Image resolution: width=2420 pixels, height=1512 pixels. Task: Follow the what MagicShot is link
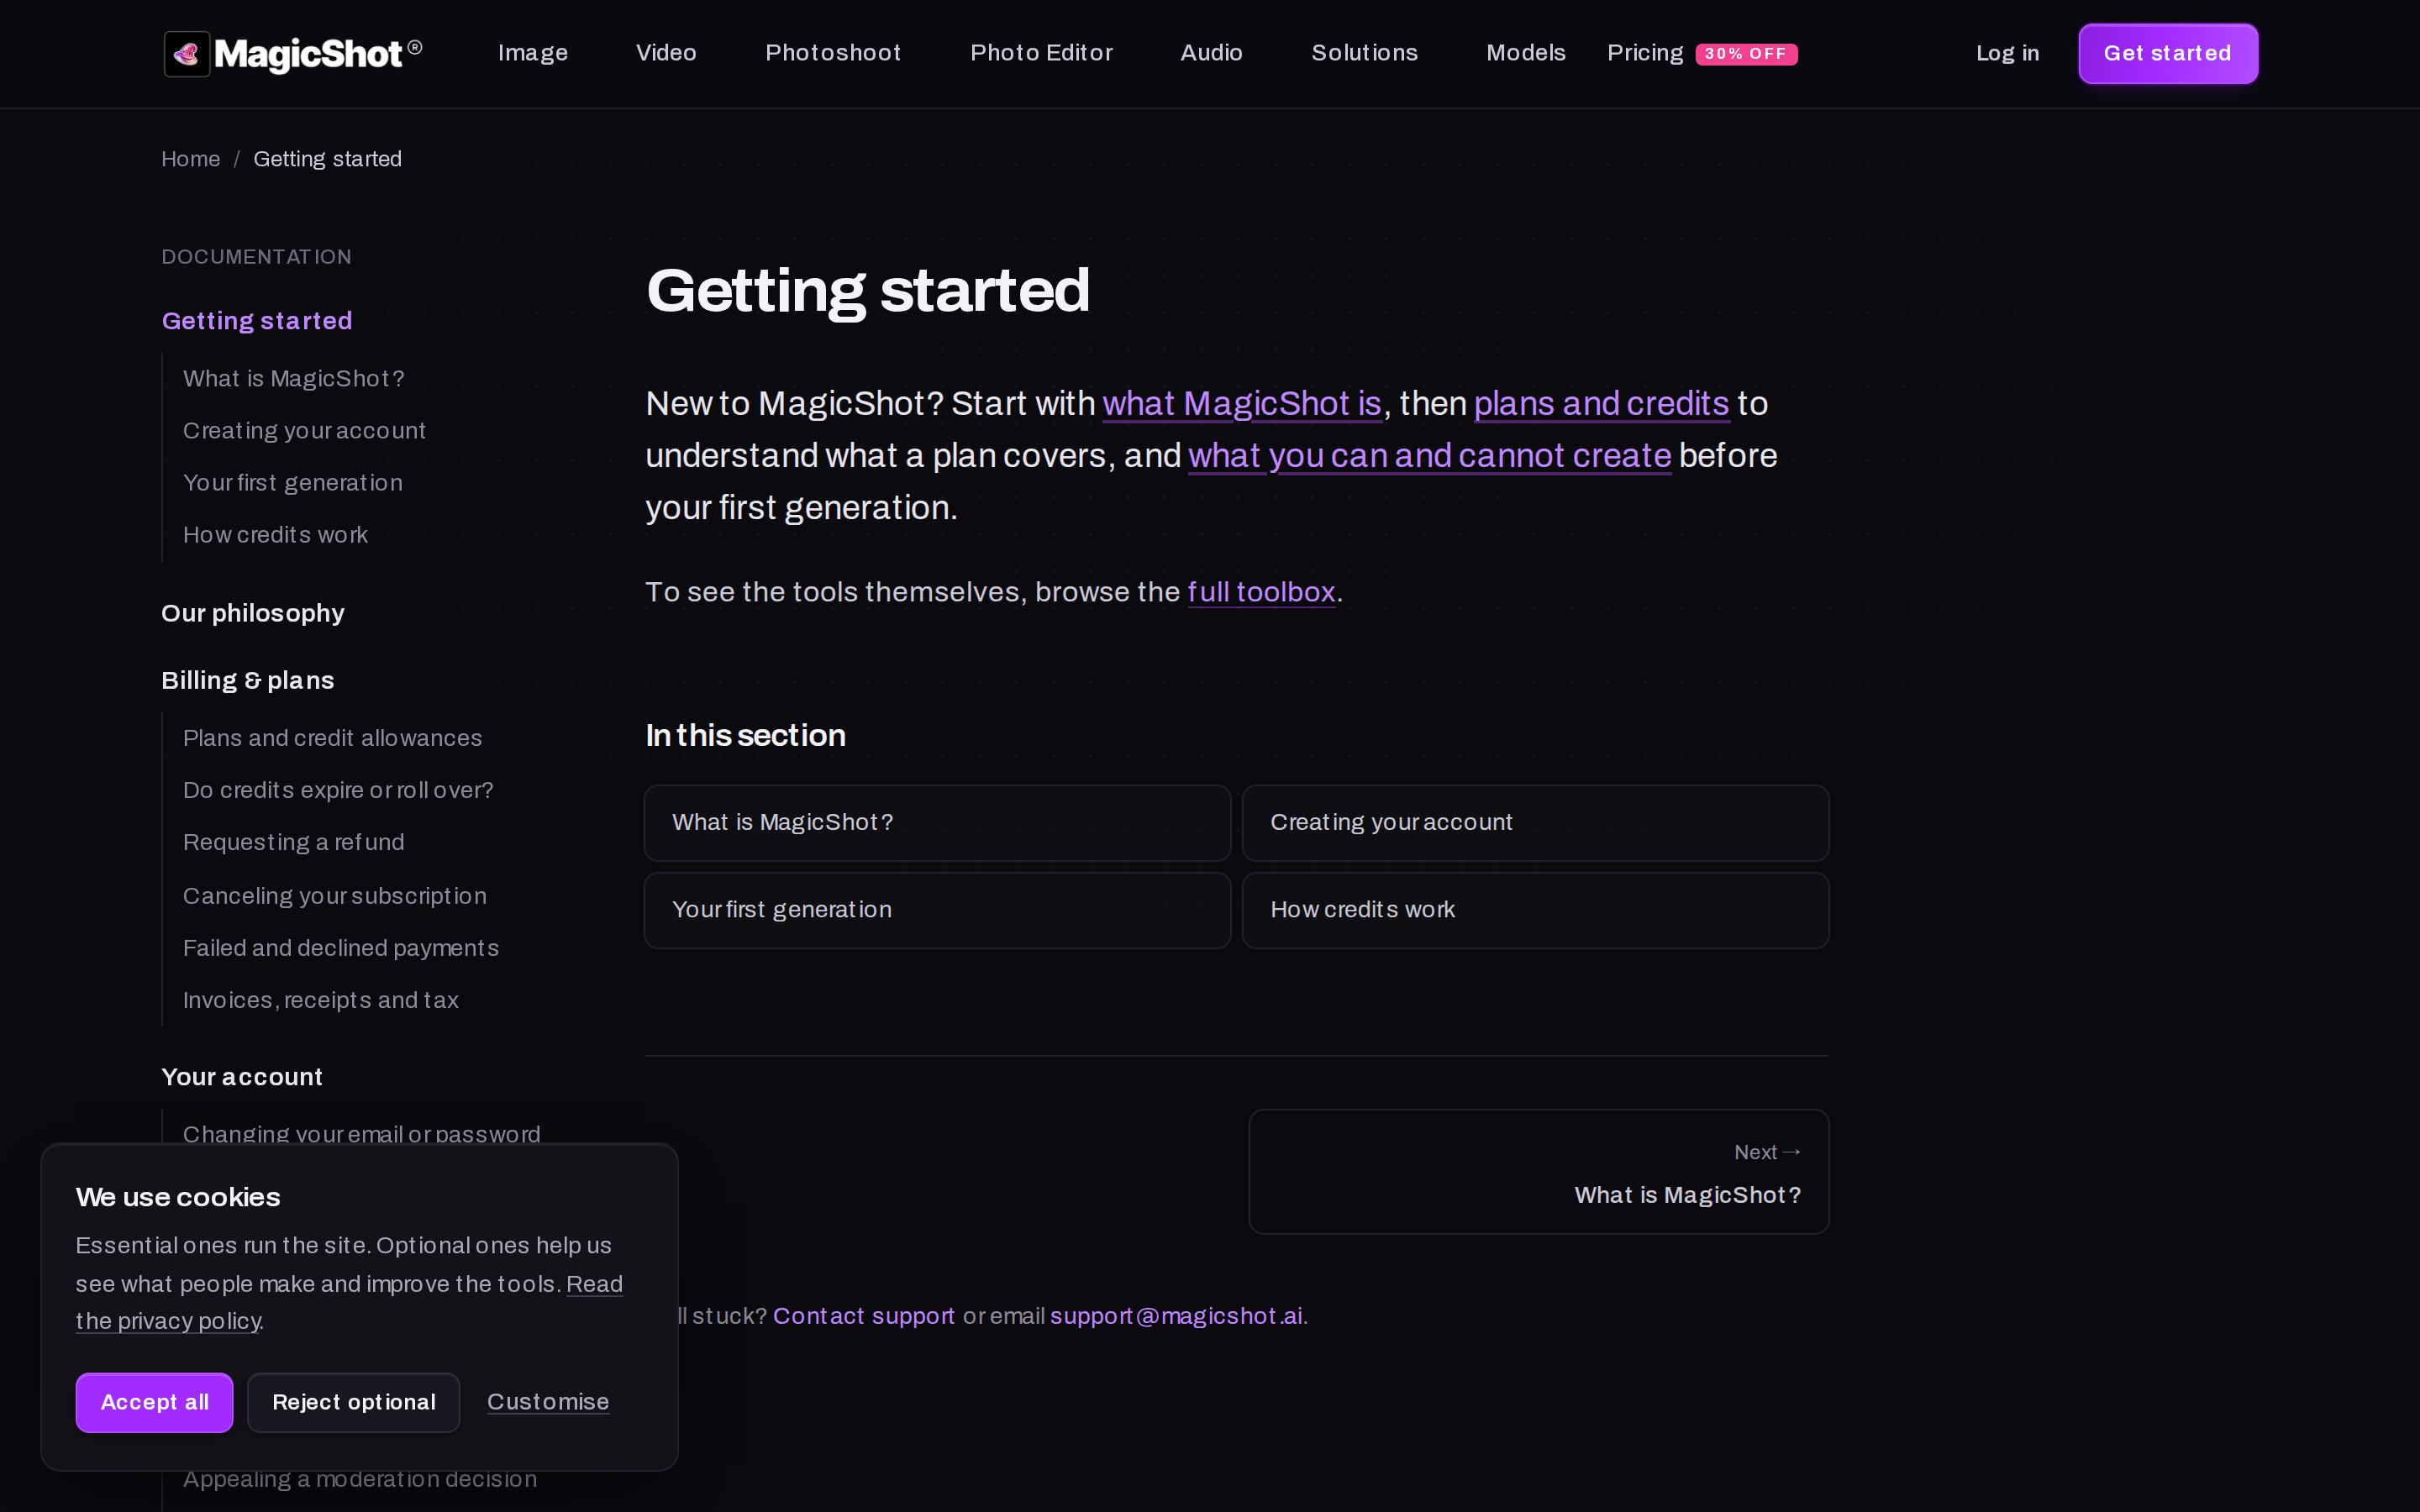coord(1242,404)
